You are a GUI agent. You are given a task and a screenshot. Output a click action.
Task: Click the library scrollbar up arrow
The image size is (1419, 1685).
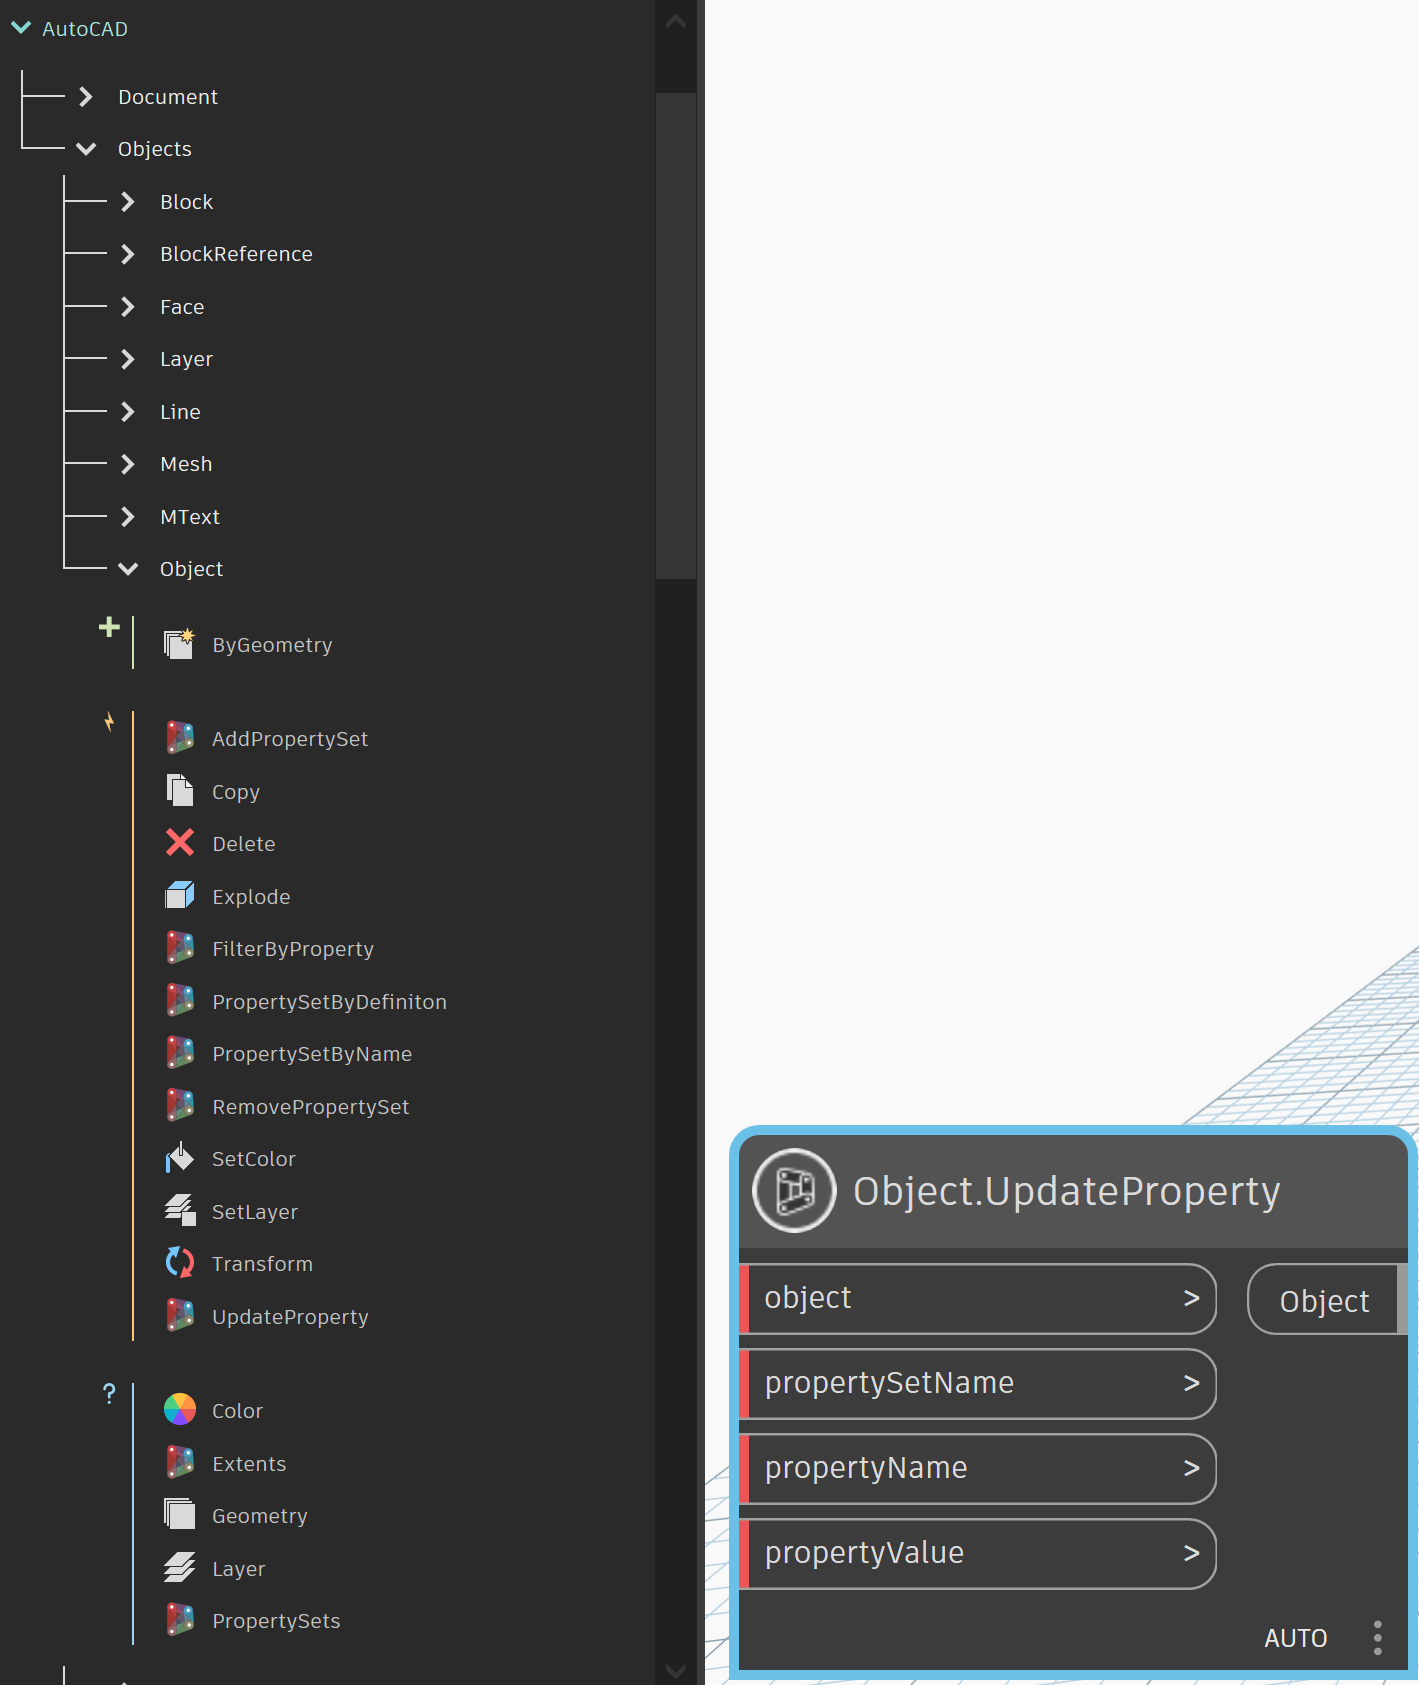click(x=676, y=21)
